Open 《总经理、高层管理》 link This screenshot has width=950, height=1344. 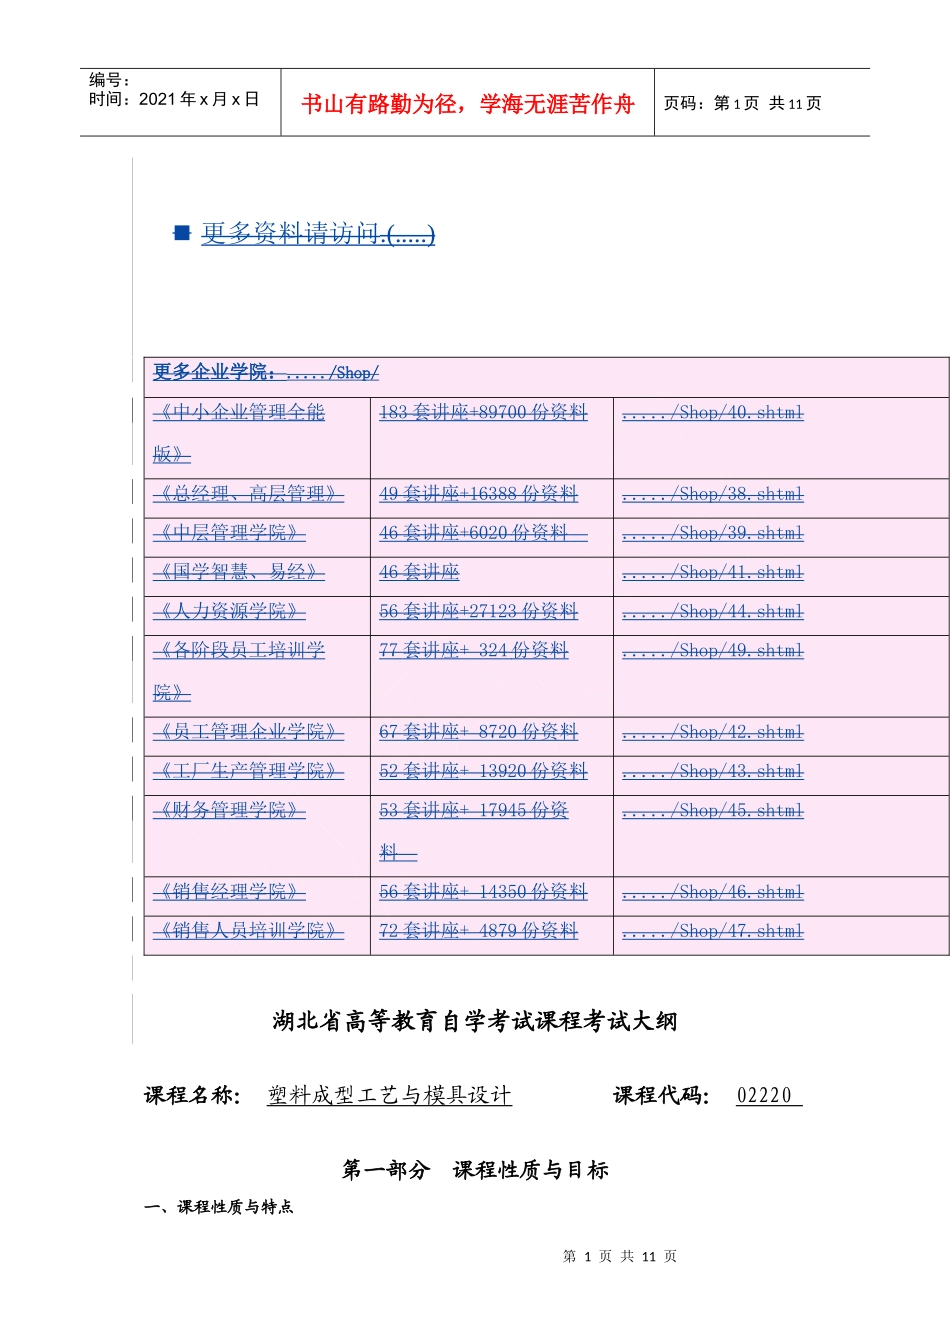[x=248, y=494]
